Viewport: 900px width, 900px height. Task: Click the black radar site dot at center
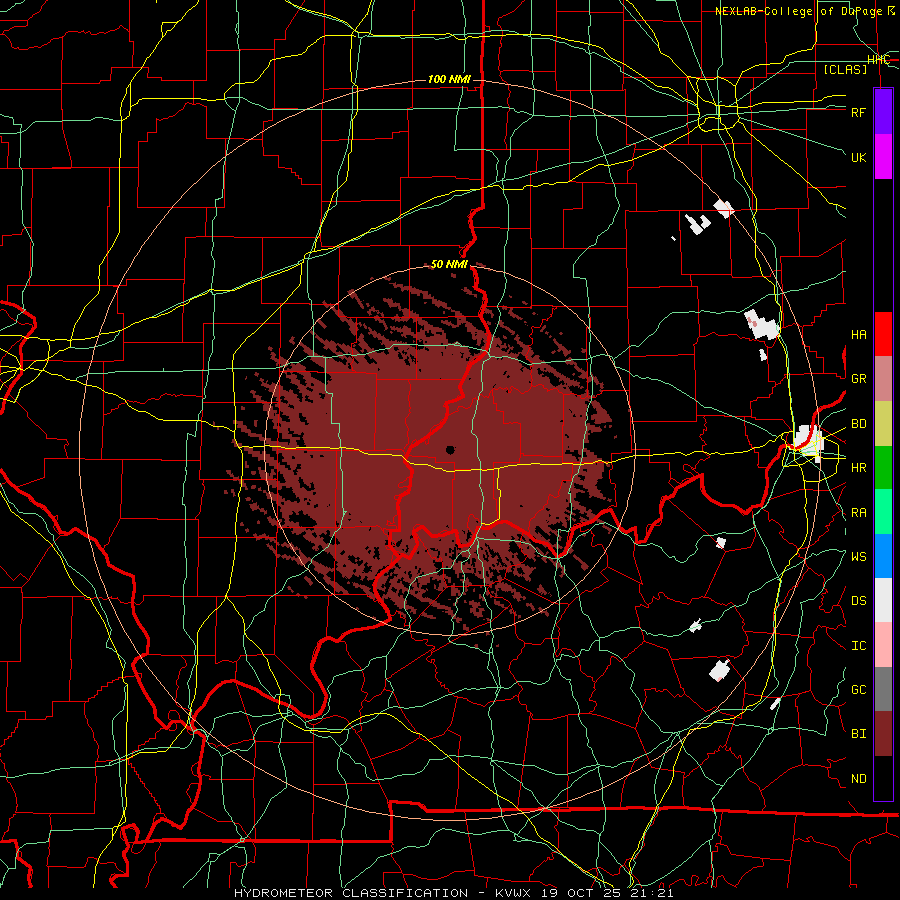(x=450, y=450)
